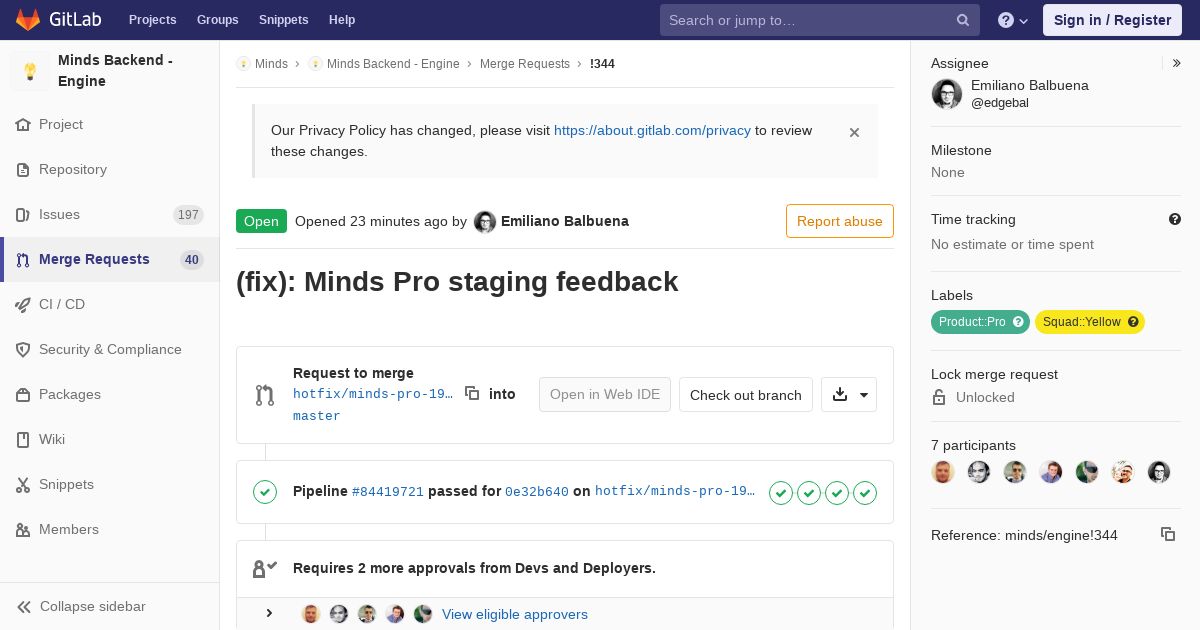
Task: Expand the approvers list chevron
Action: [x=269, y=614]
